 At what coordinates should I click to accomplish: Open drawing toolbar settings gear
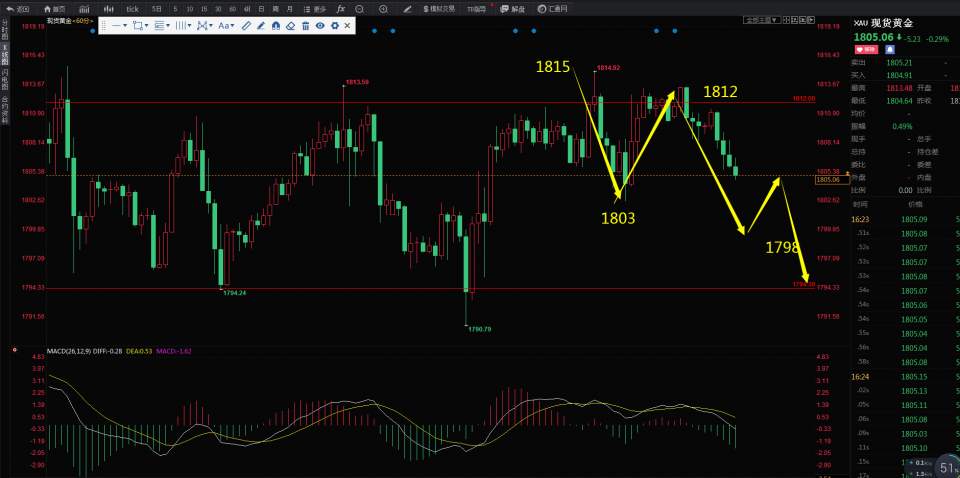click(x=335, y=26)
